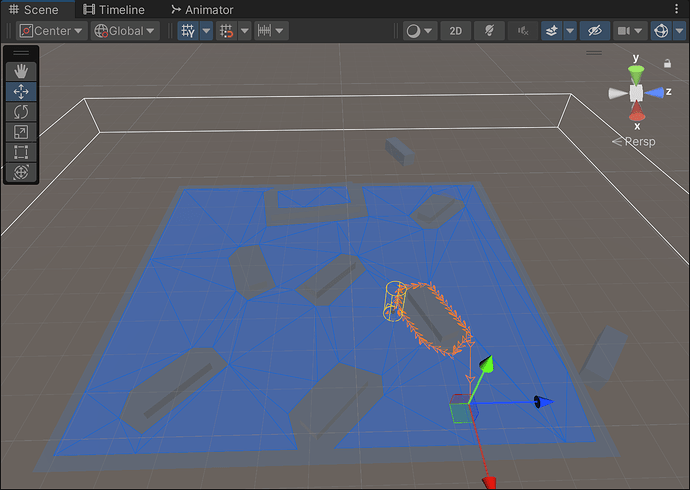This screenshot has width=690, height=490.
Task: Open the Center pivot dropdown
Action: (51, 31)
